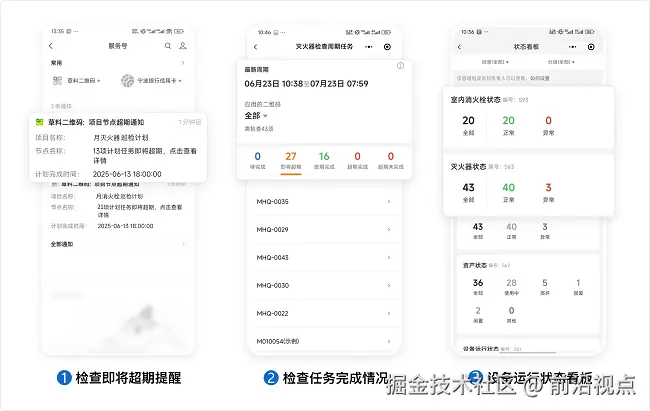
Task: Open search on 服务号 screen
Action: [x=167, y=46]
